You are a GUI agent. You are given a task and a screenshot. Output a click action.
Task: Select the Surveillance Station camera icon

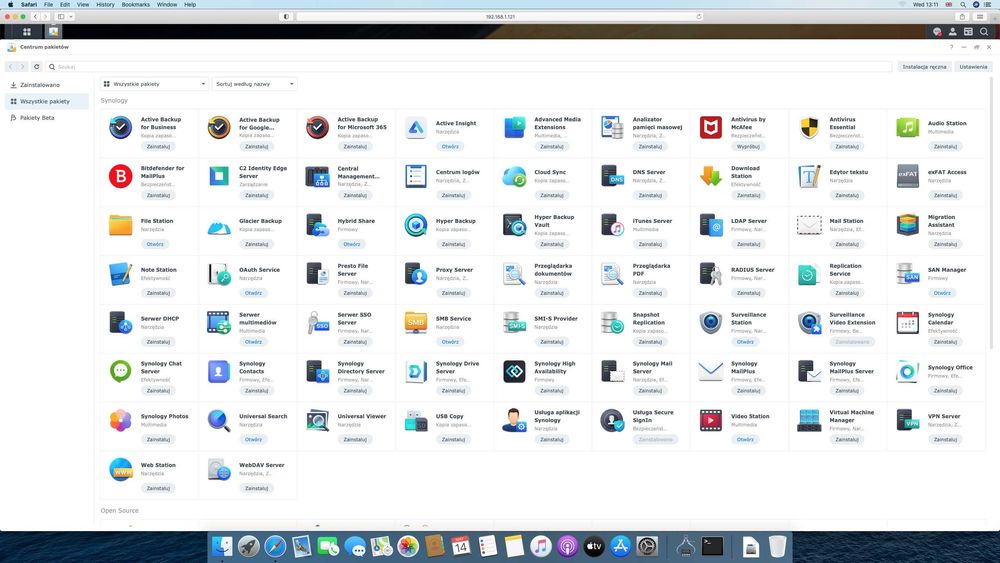point(710,323)
